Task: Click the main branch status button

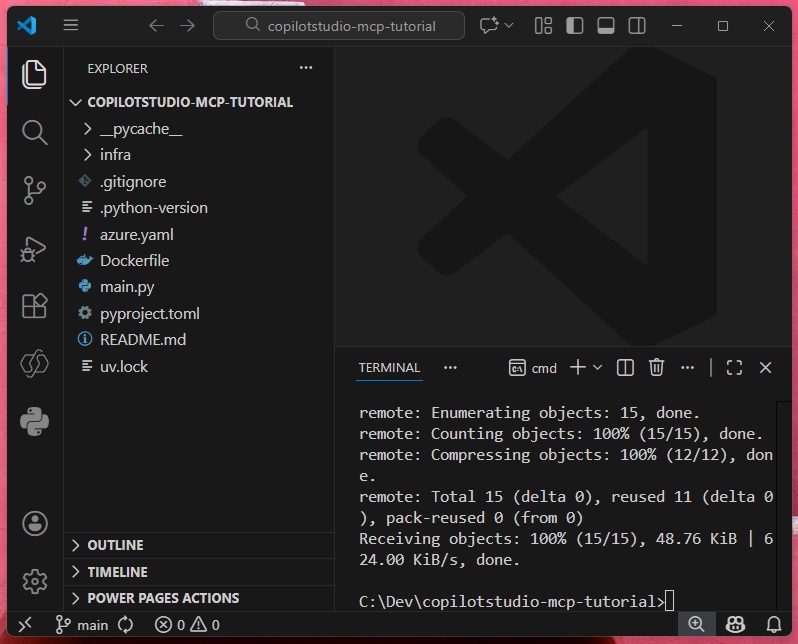Action: click(x=82, y=625)
